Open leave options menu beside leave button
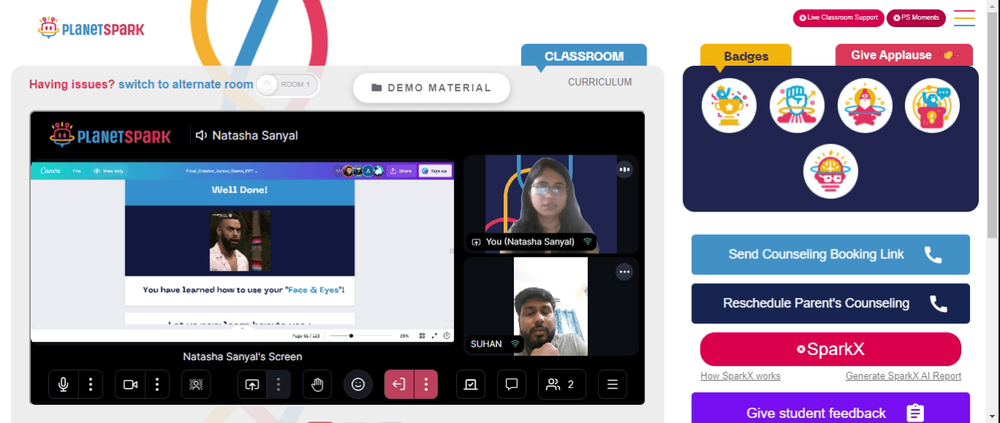The width and height of the screenshot is (1000, 423). pyautogui.click(x=425, y=385)
